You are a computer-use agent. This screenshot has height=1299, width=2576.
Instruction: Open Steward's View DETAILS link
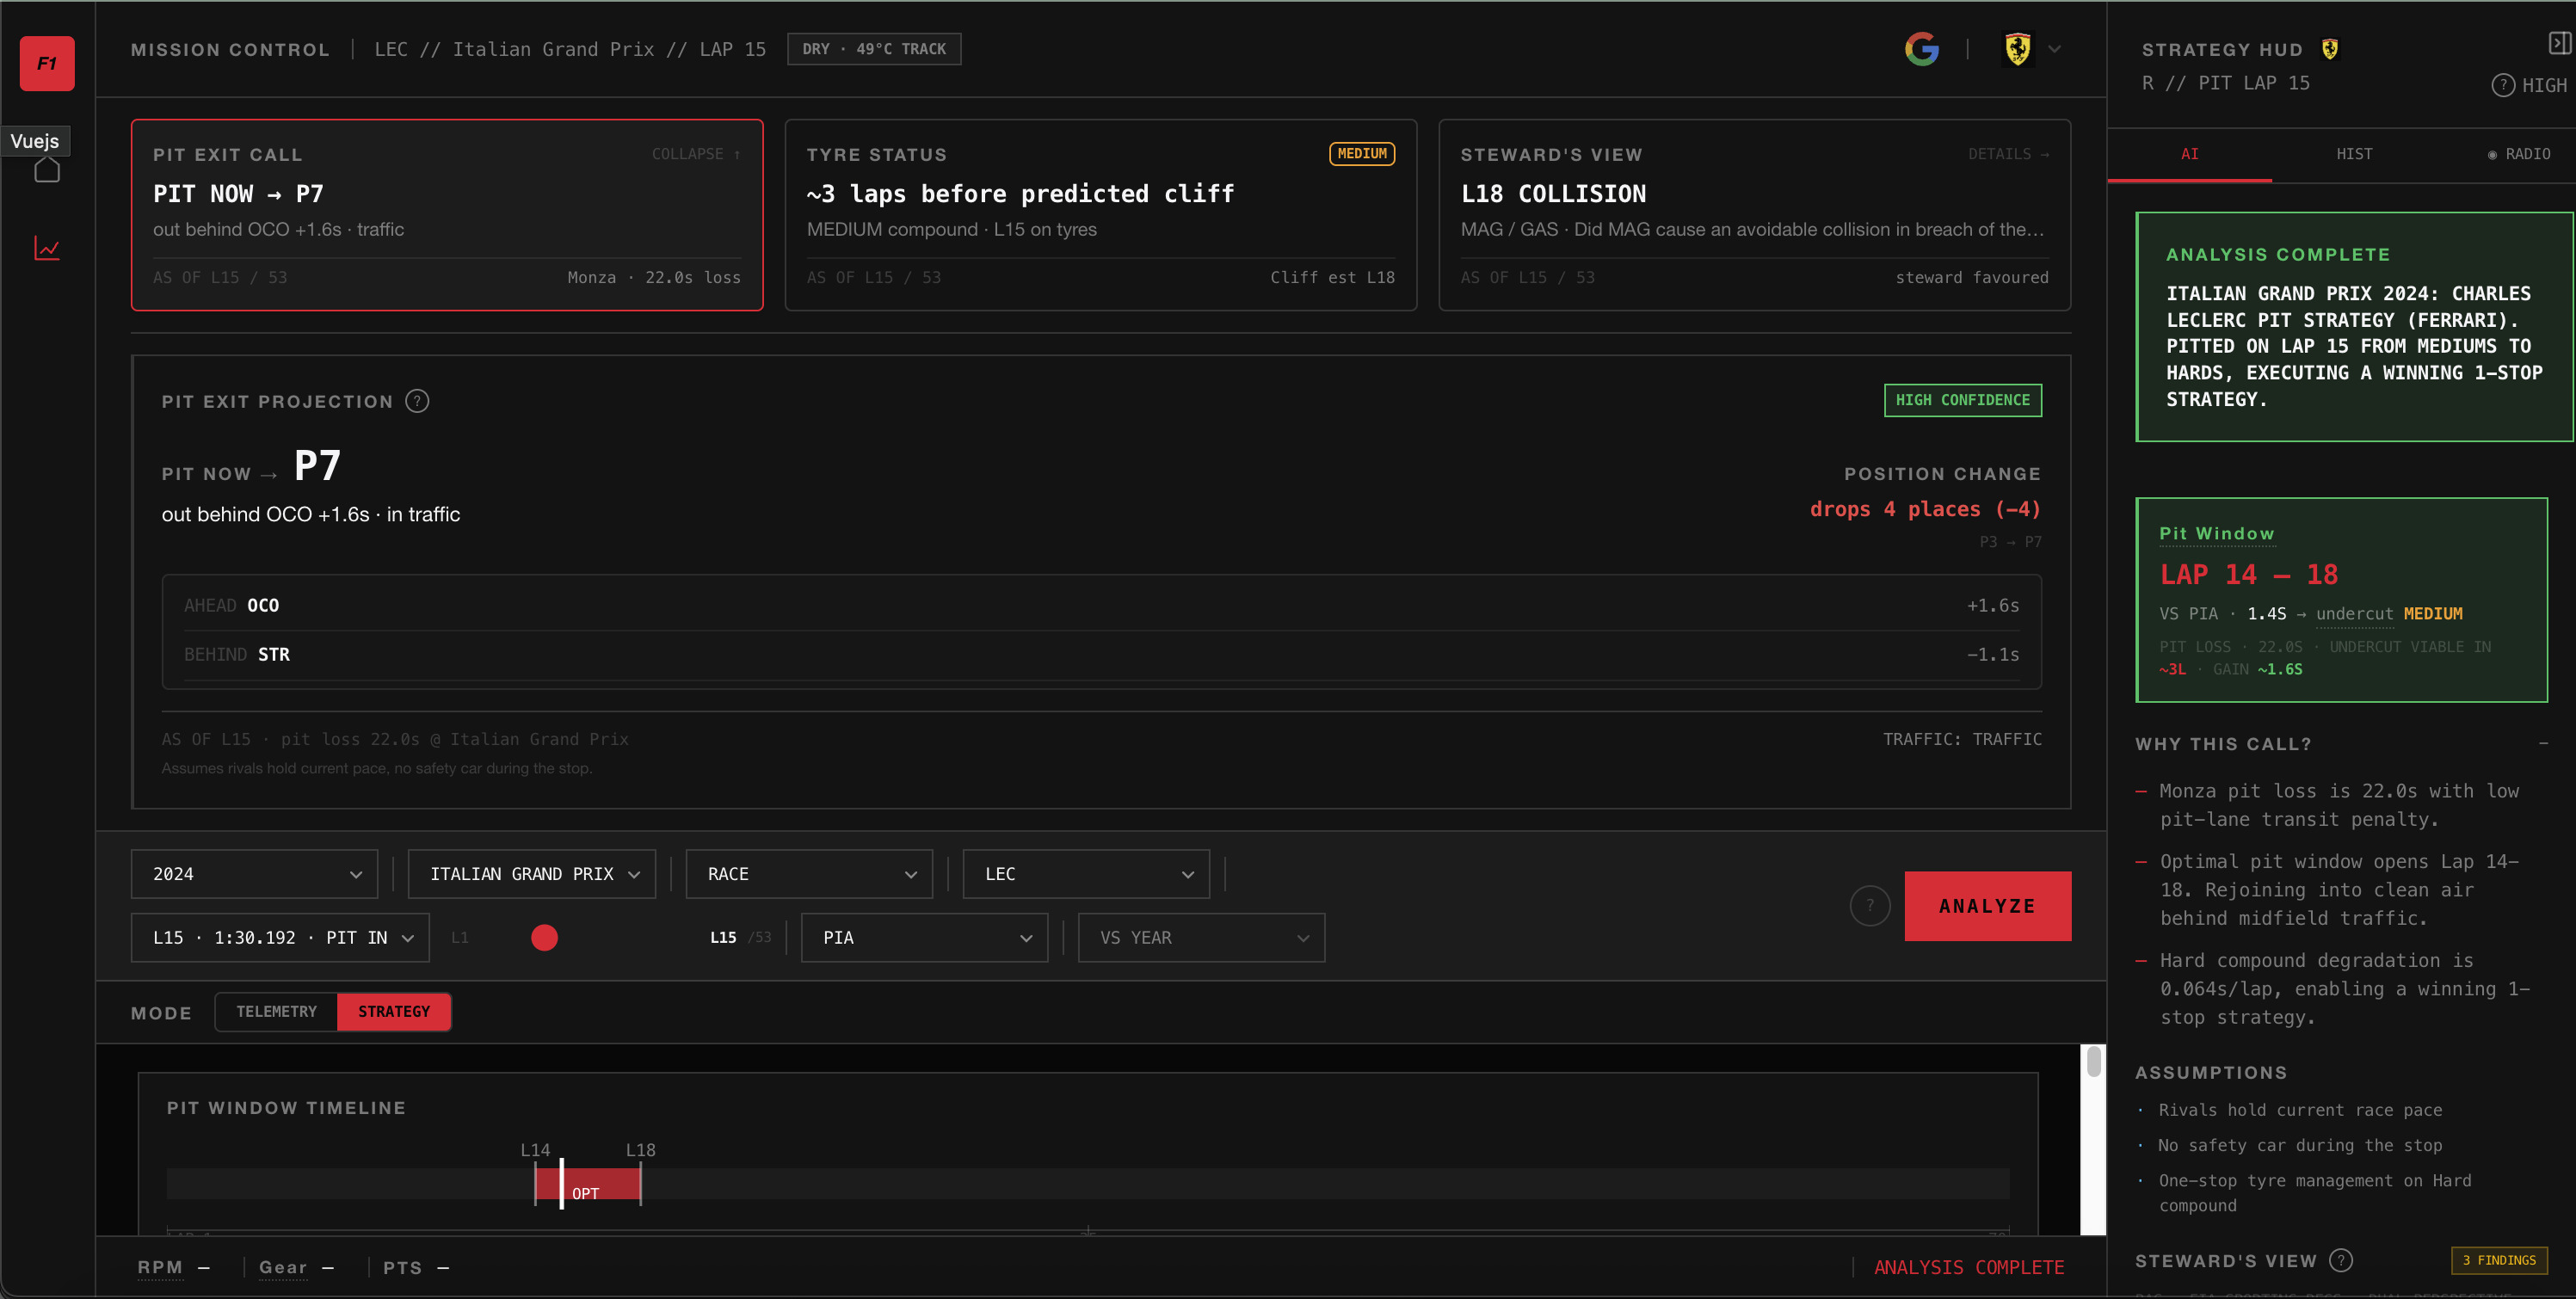(x=2008, y=154)
